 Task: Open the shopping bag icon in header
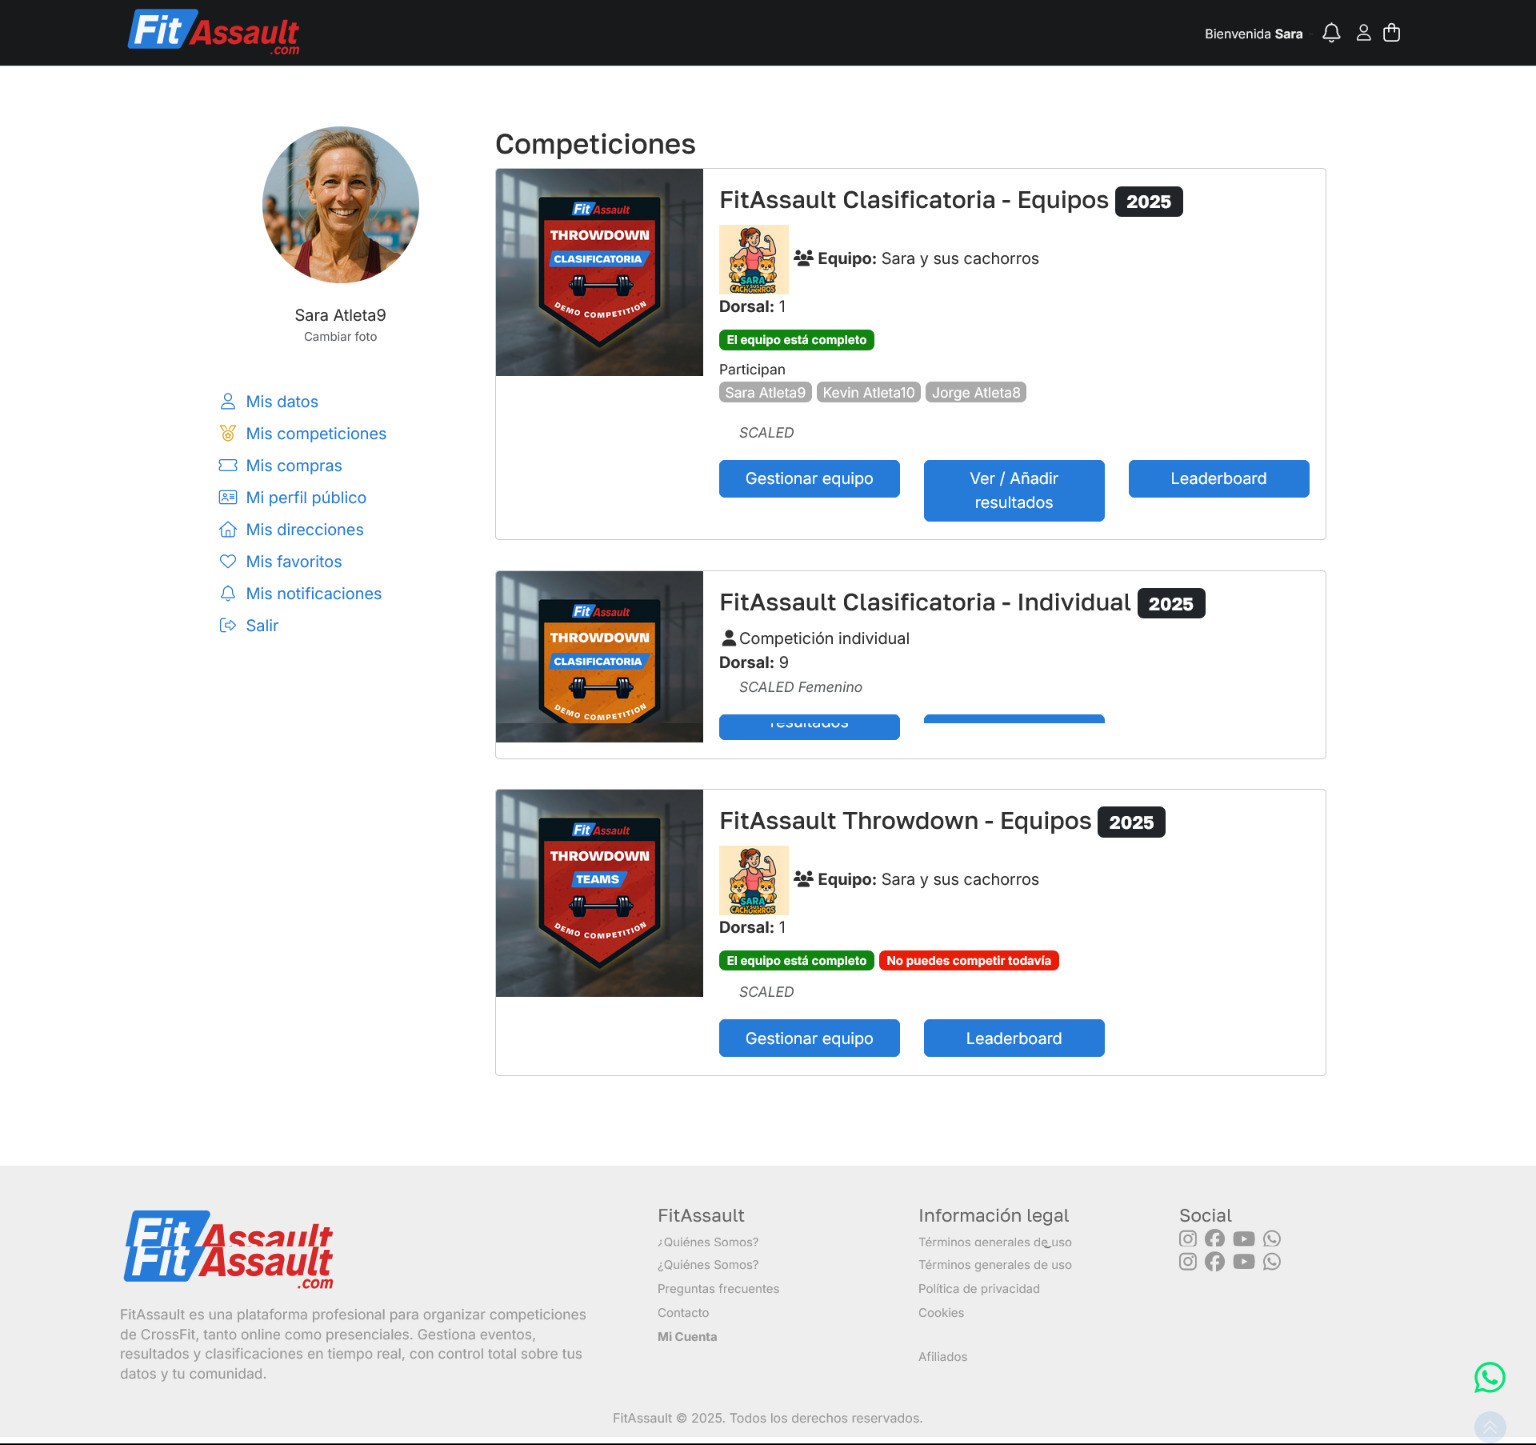pos(1391,33)
